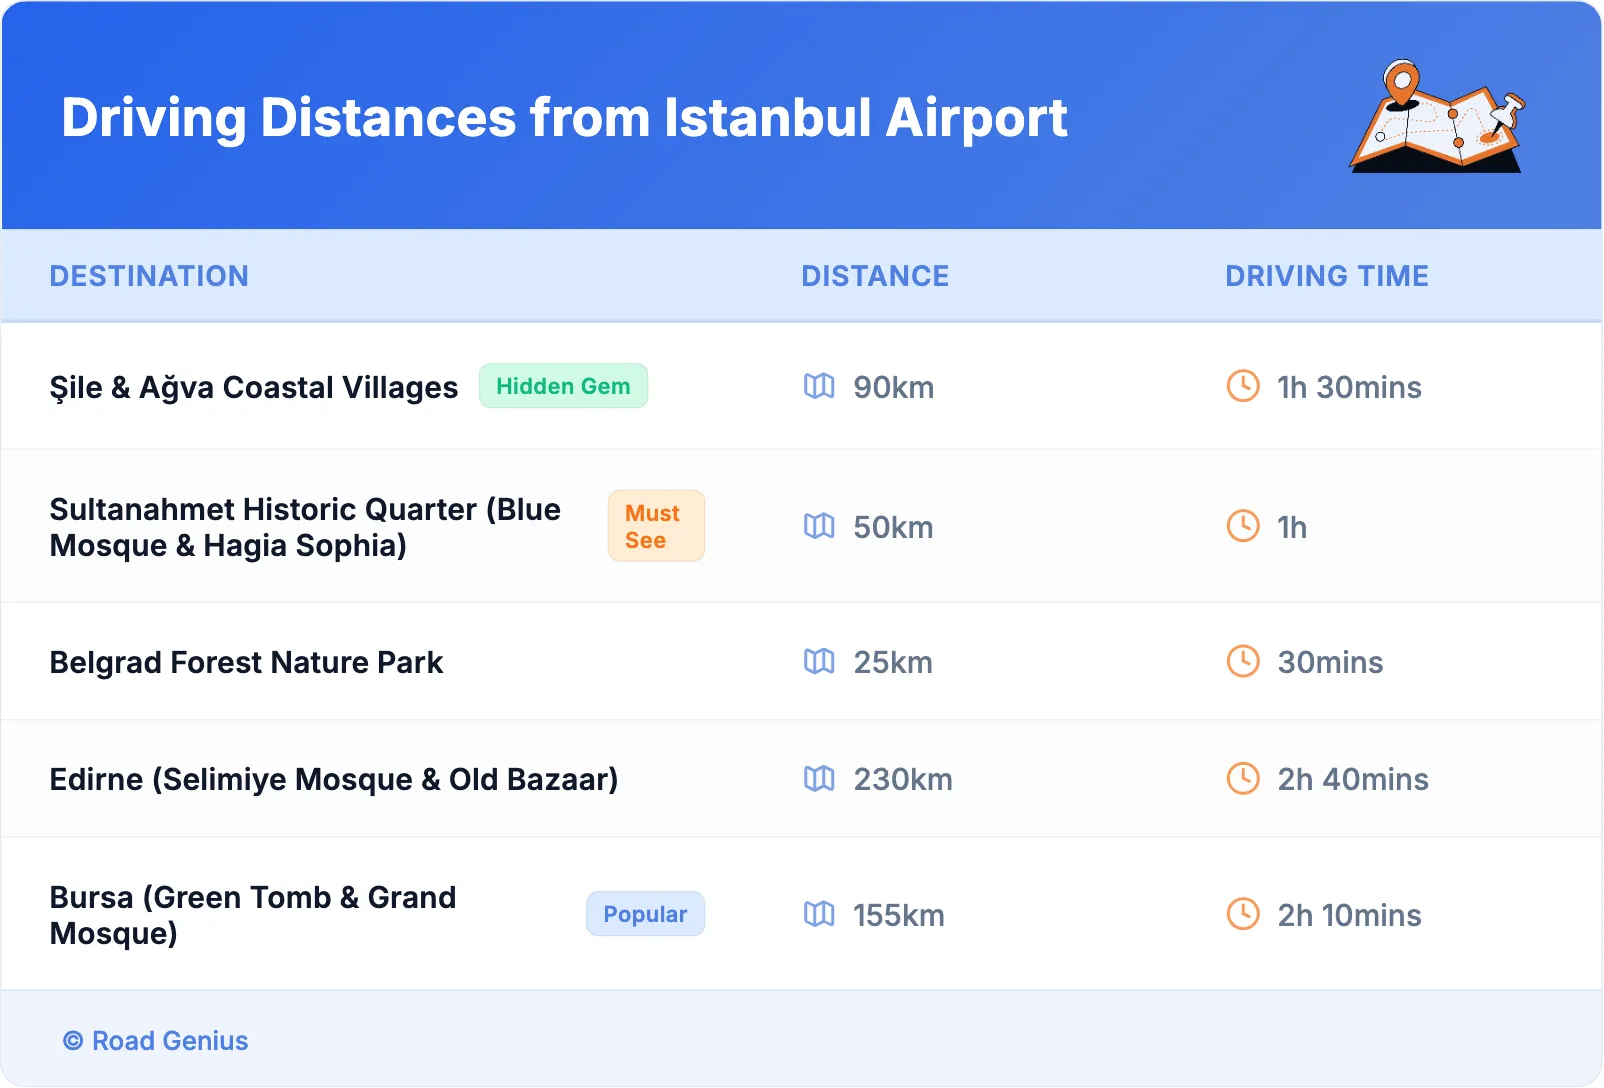Click the Must See badge
The height and width of the screenshot is (1088, 1604).
click(x=656, y=526)
